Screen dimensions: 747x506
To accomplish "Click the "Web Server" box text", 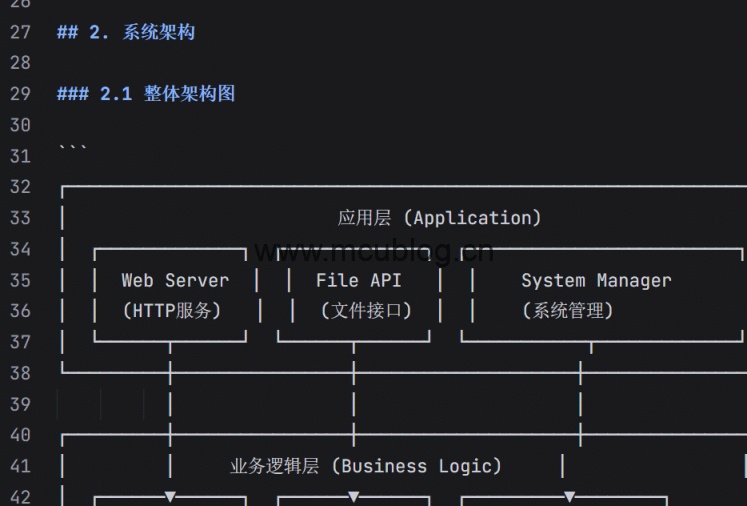I will click(175, 281).
